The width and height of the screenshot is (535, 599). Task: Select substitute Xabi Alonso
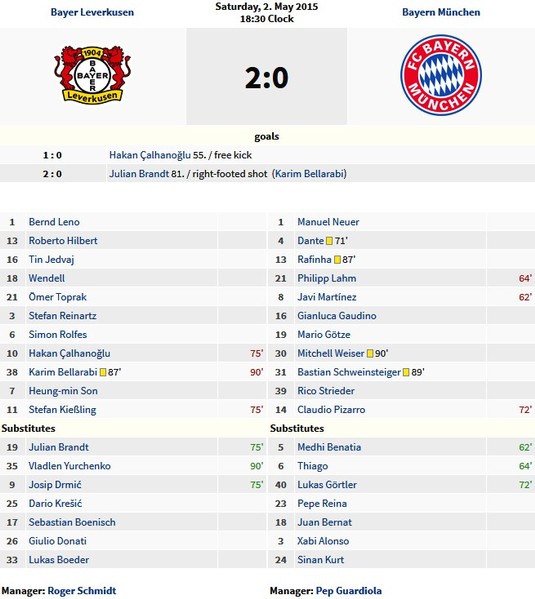[323, 541]
